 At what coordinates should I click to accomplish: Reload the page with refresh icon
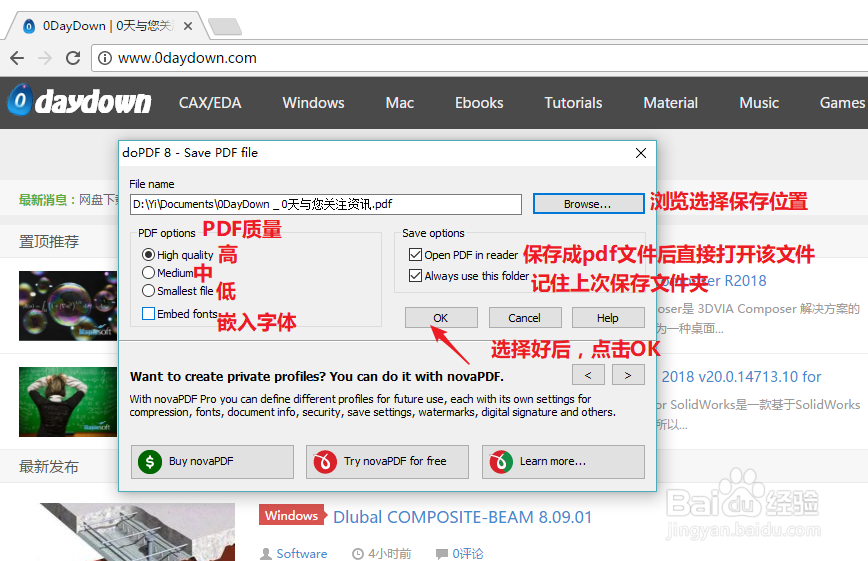coord(73,58)
